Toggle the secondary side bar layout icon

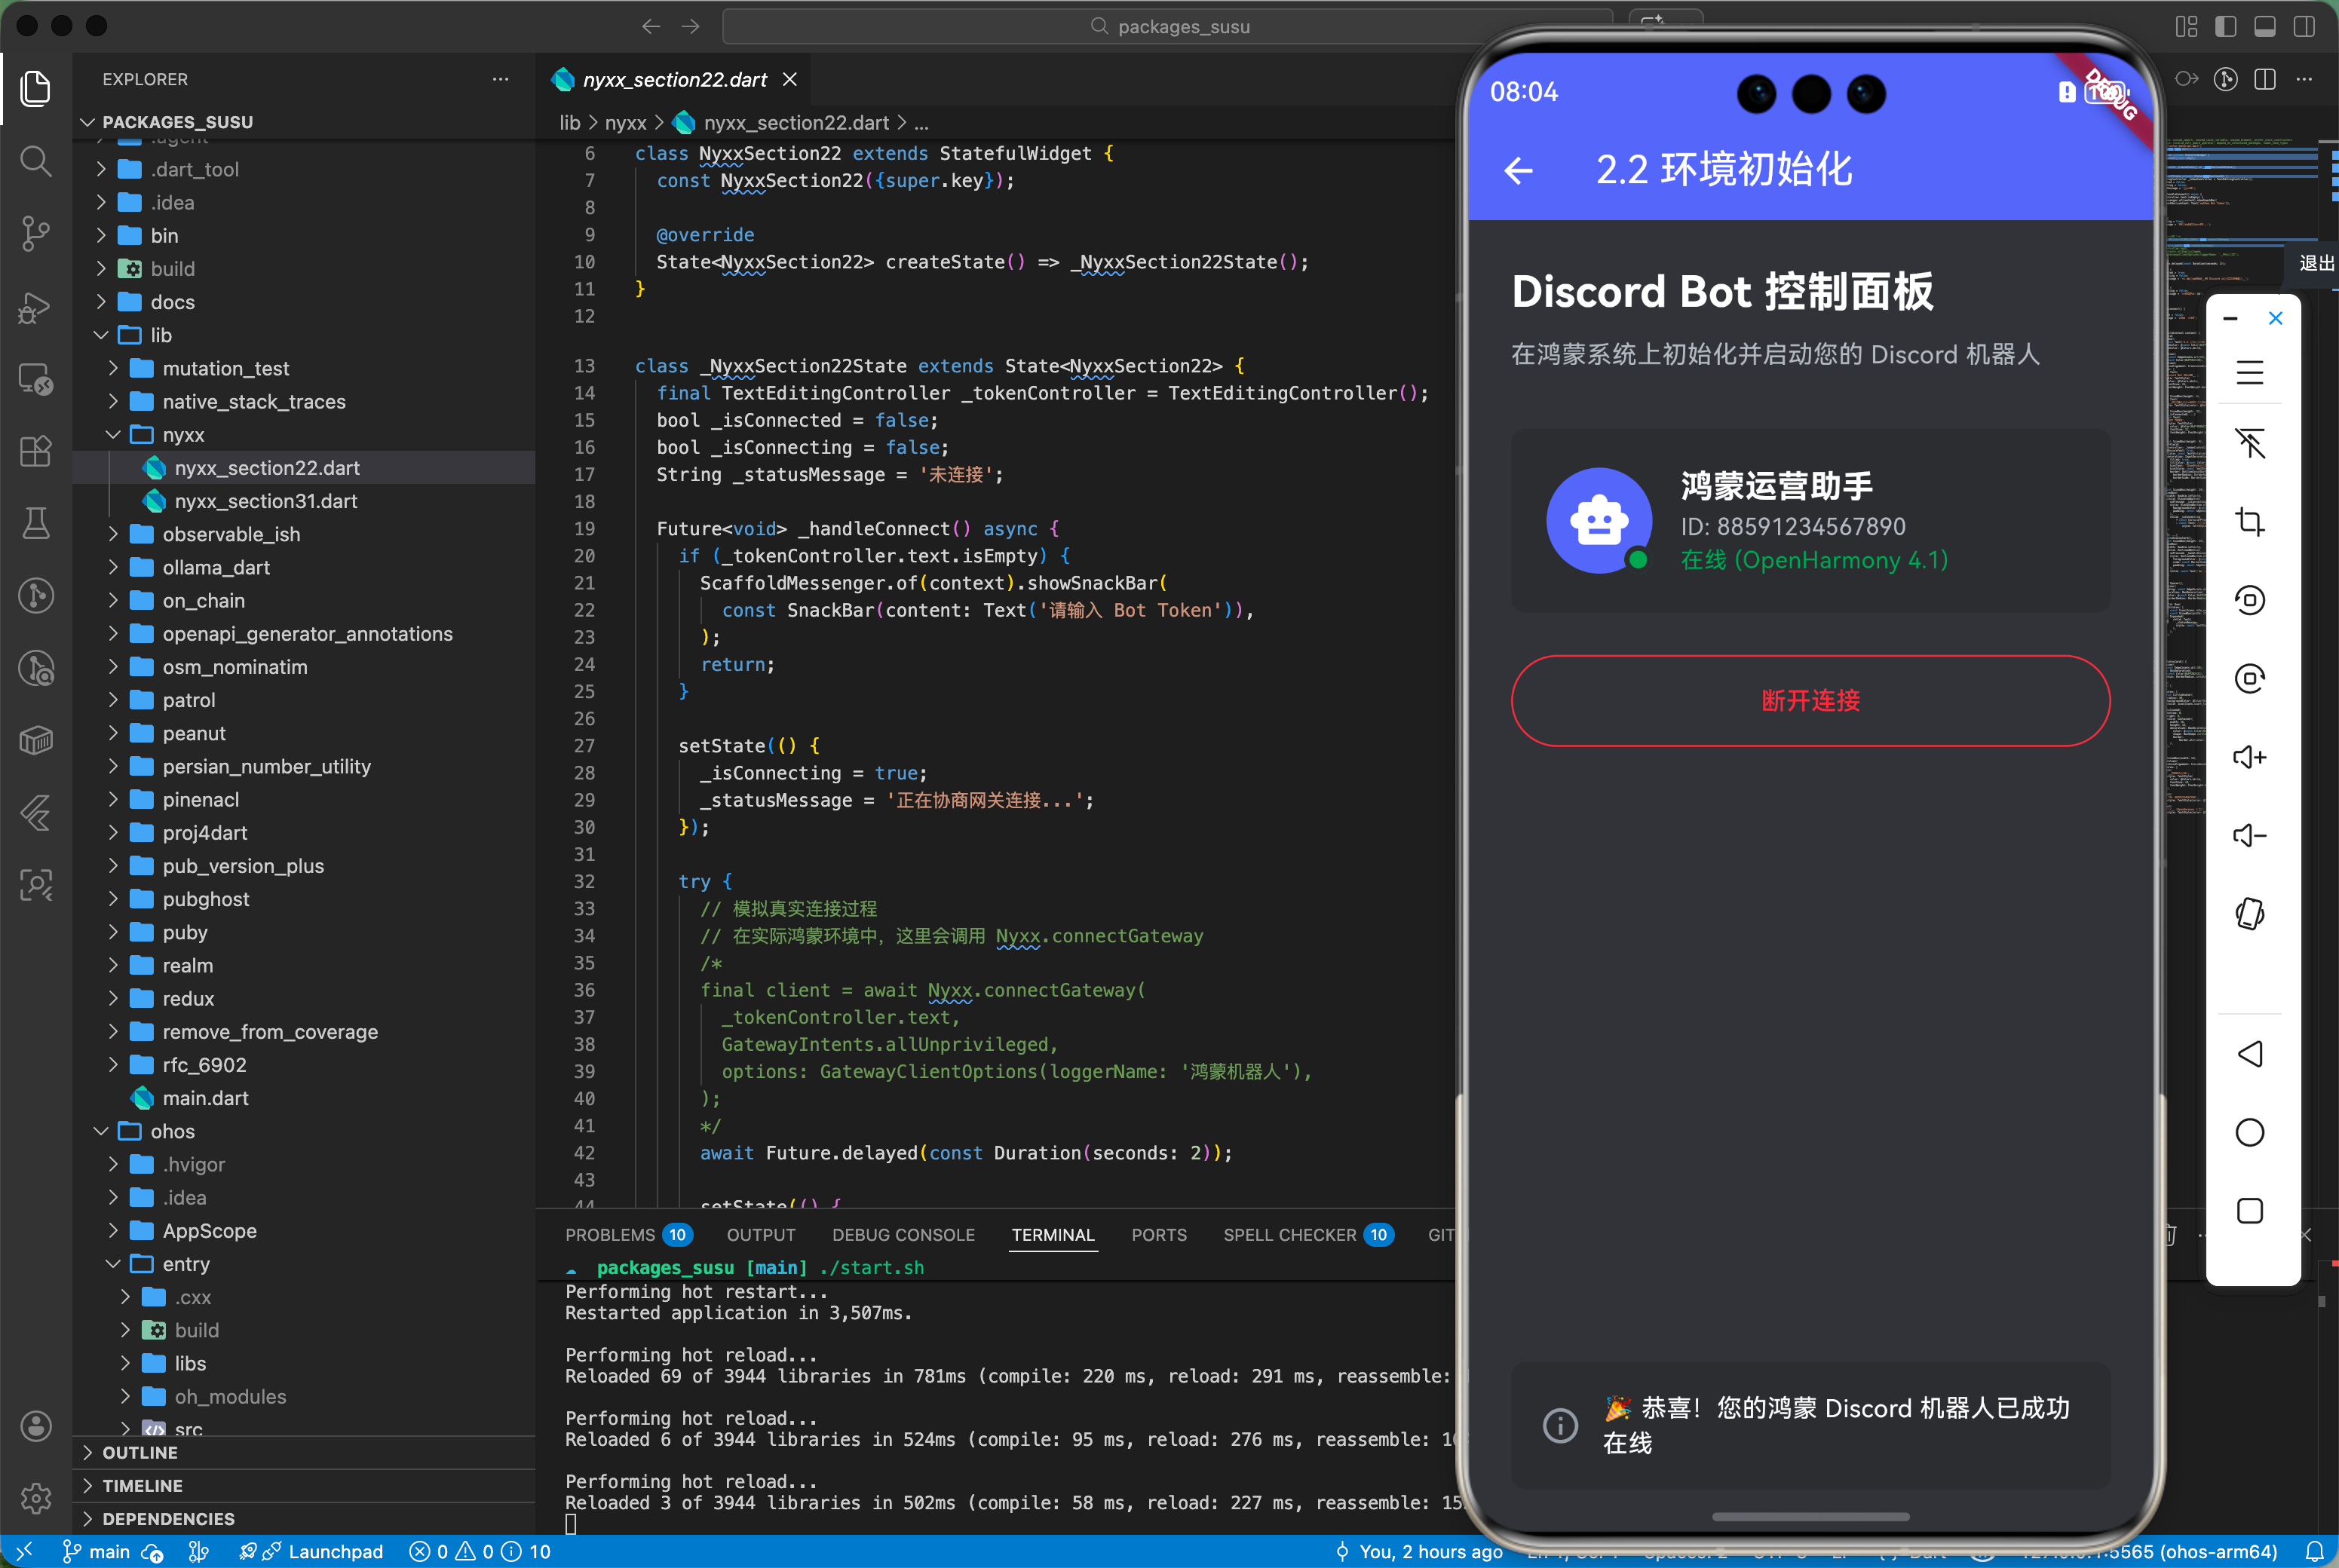(x=2303, y=26)
